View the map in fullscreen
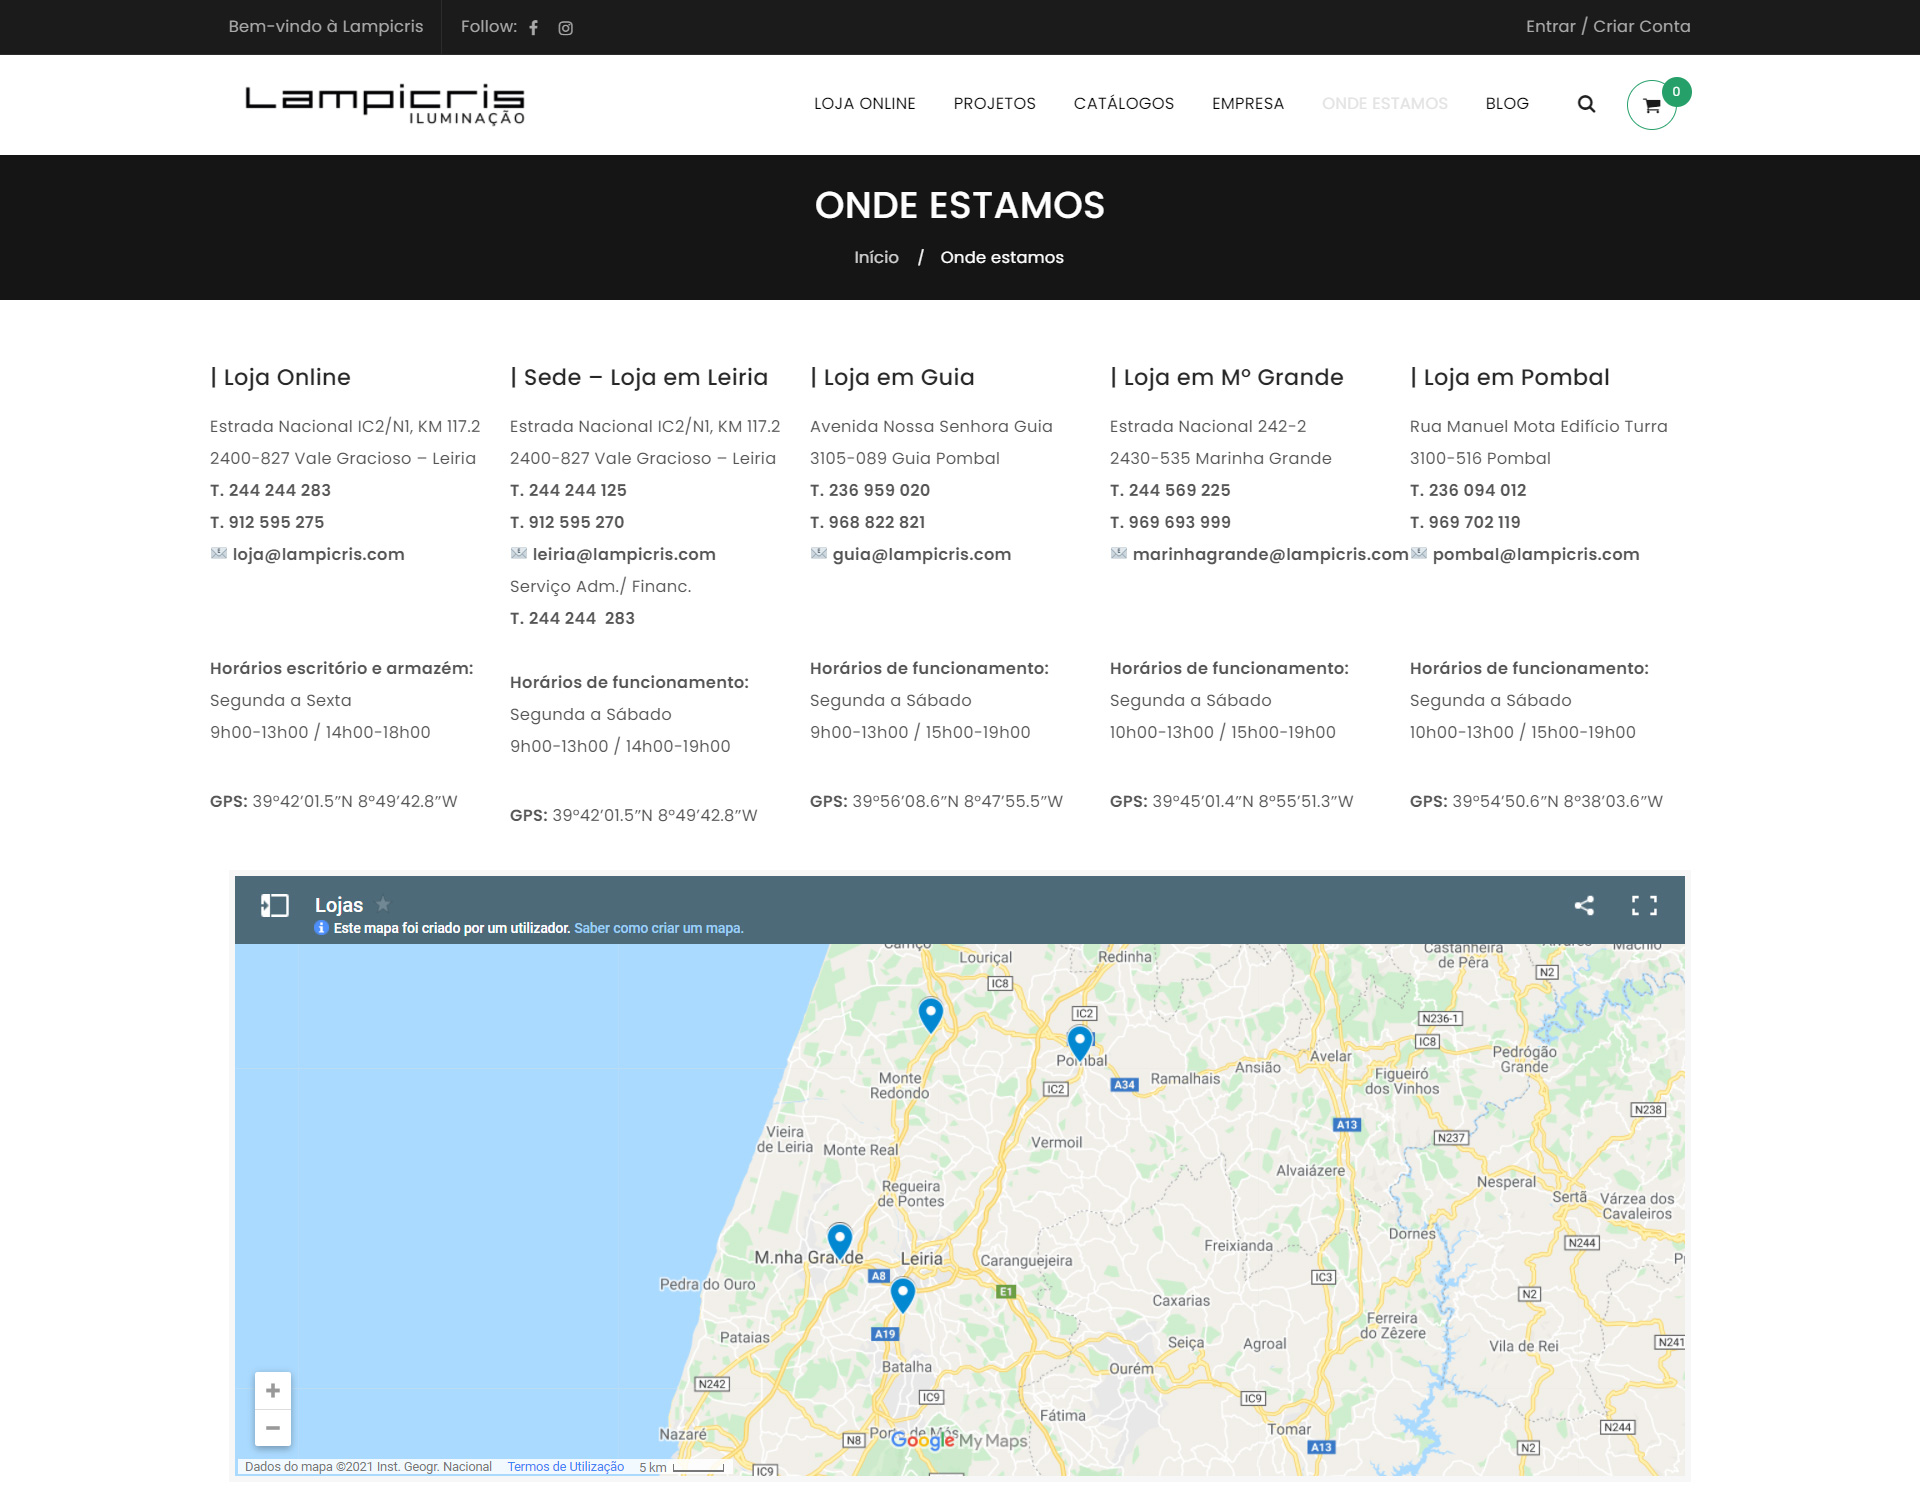The image size is (1920, 1511). 1644,906
